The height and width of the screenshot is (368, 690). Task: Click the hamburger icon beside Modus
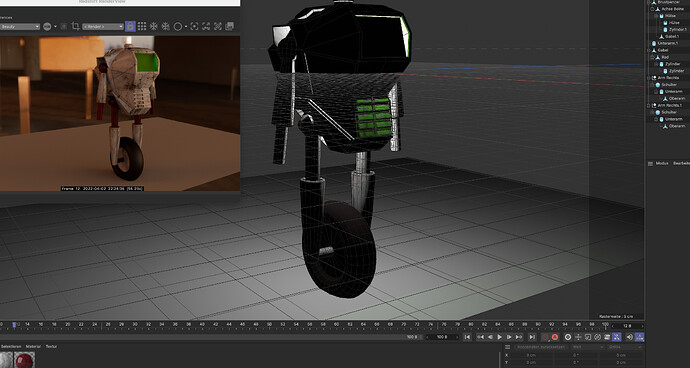[x=650, y=163]
